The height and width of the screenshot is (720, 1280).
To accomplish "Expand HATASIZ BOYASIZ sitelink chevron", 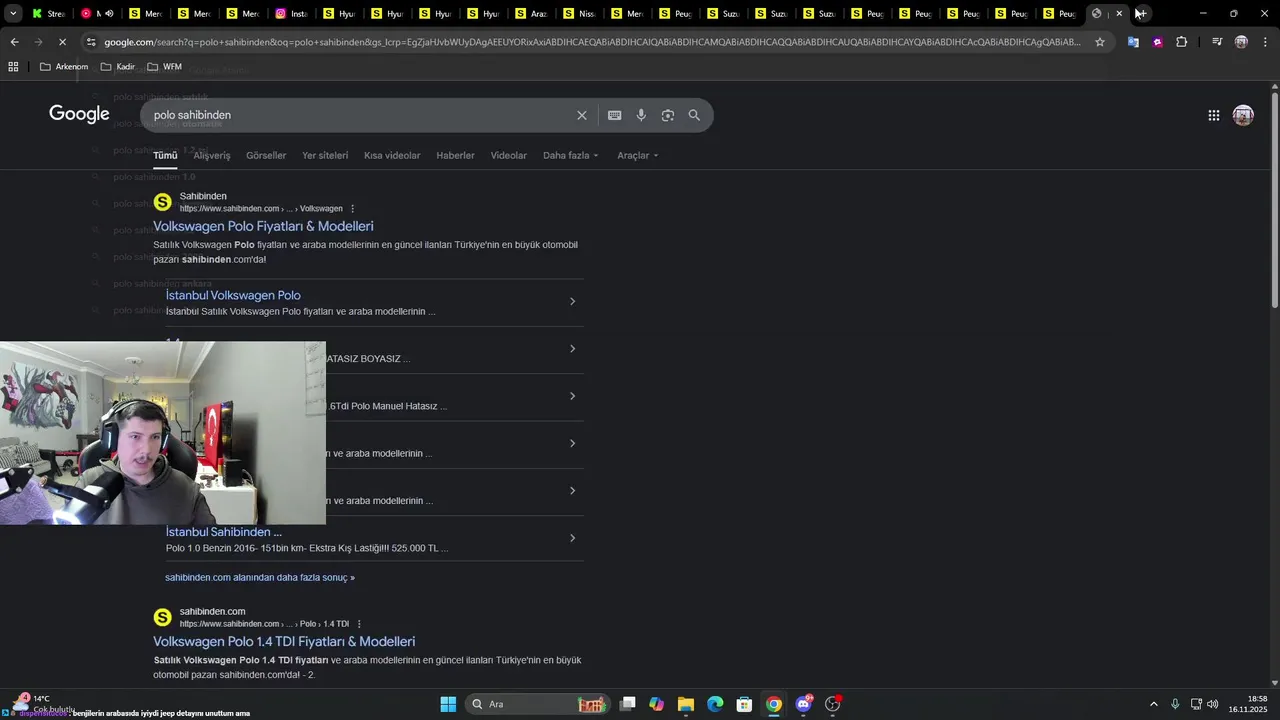I will (x=572, y=349).
